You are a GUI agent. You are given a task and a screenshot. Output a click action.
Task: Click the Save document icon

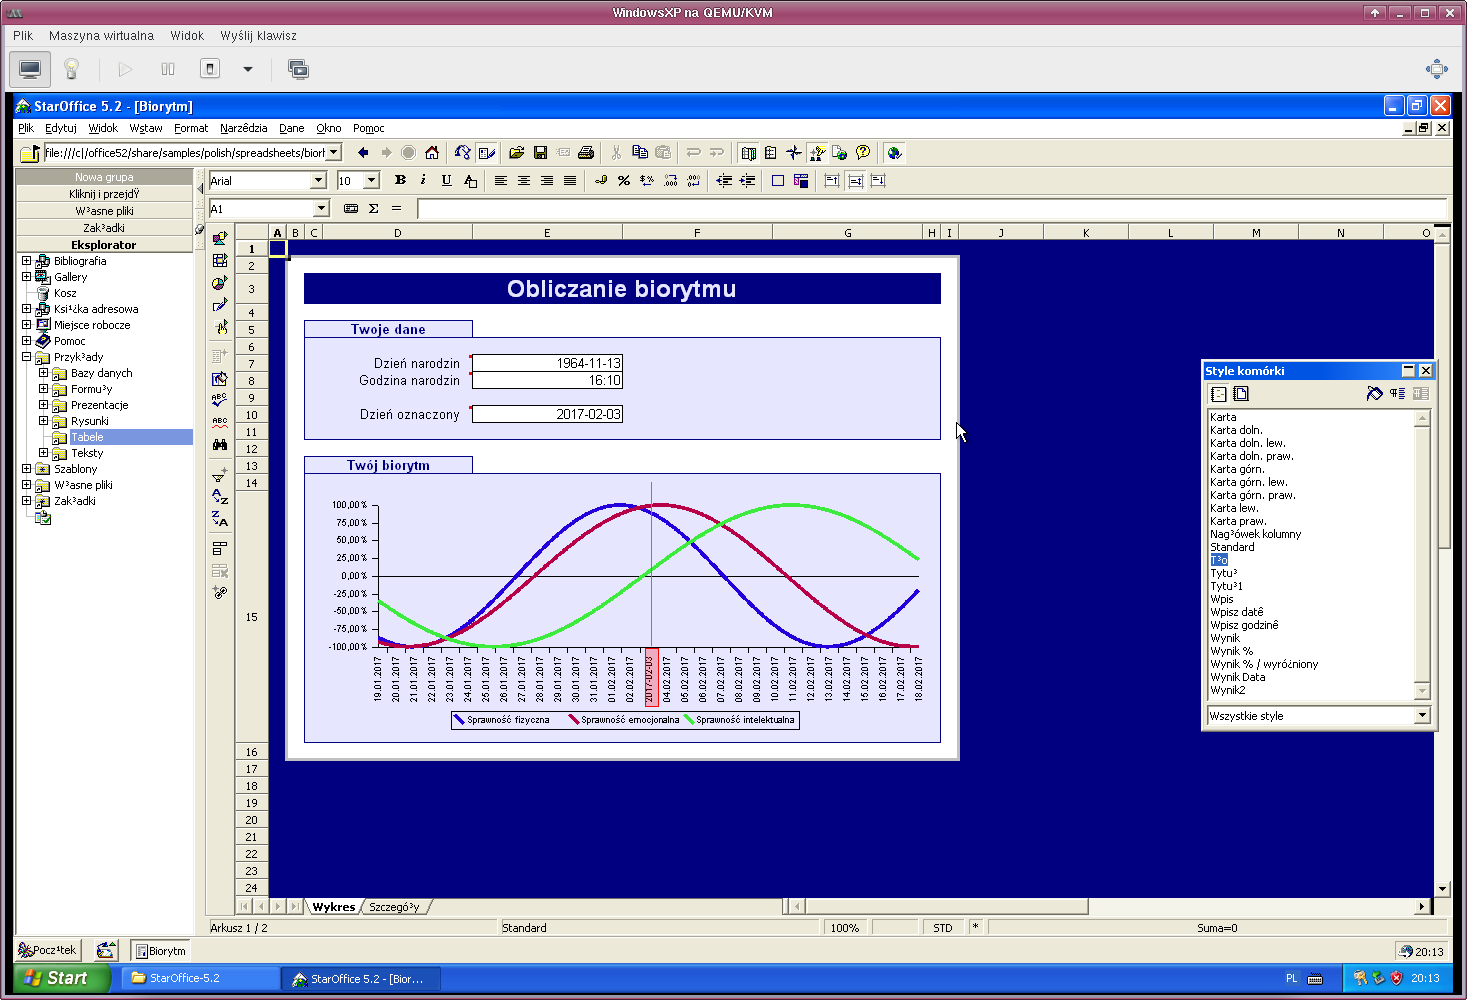tap(540, 153)
